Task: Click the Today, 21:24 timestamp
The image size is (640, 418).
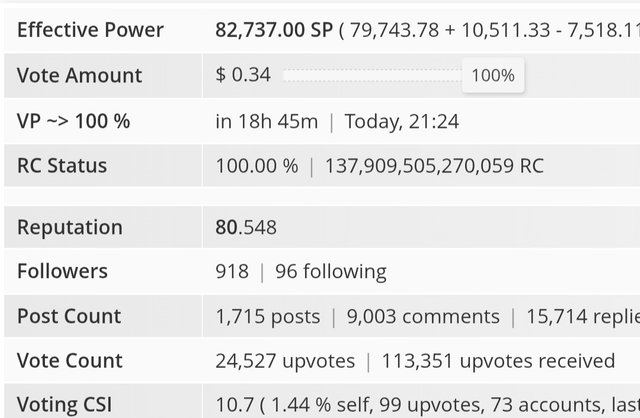Action: click(402, 122)
